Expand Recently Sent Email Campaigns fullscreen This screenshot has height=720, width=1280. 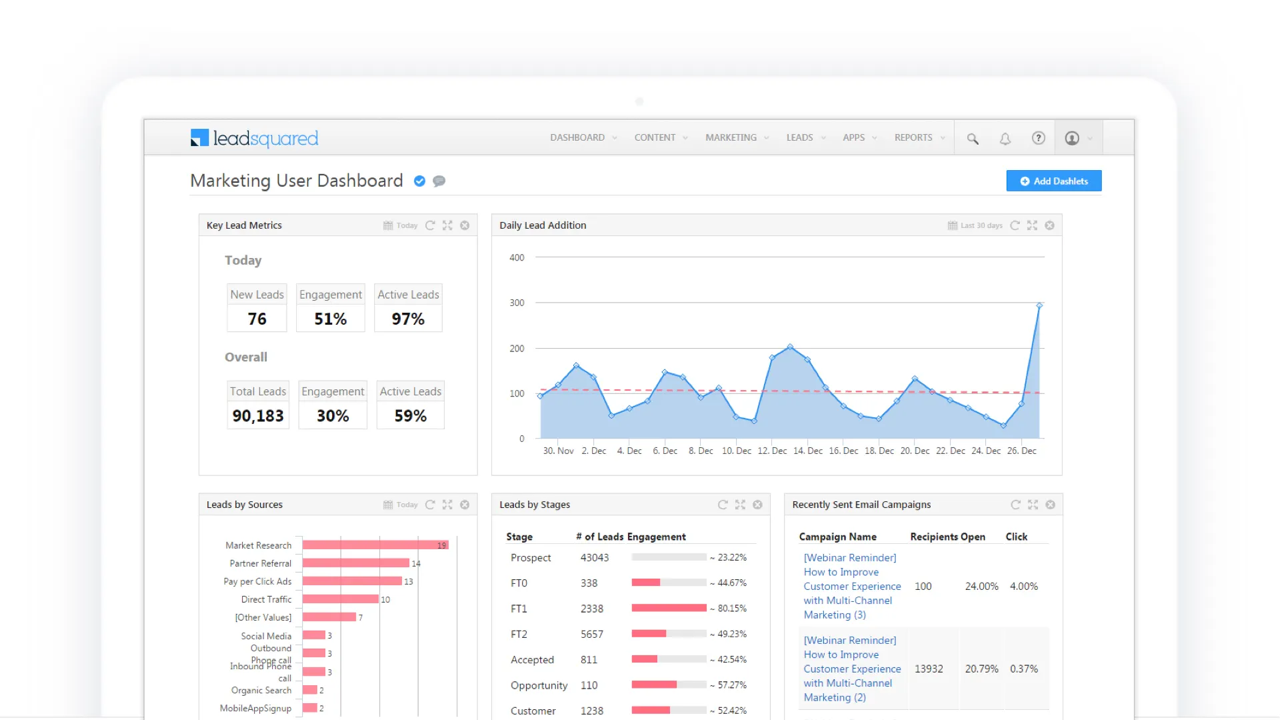click(1033, 505)
